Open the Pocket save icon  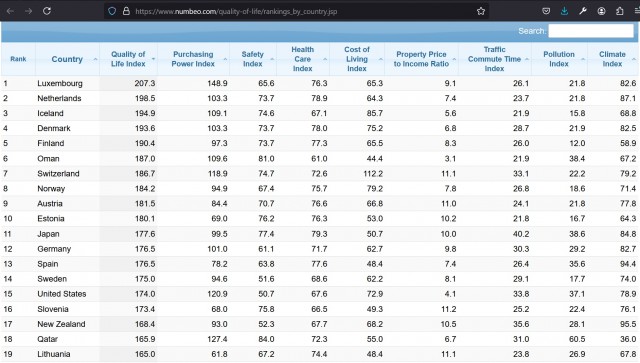tap(546, 11)
